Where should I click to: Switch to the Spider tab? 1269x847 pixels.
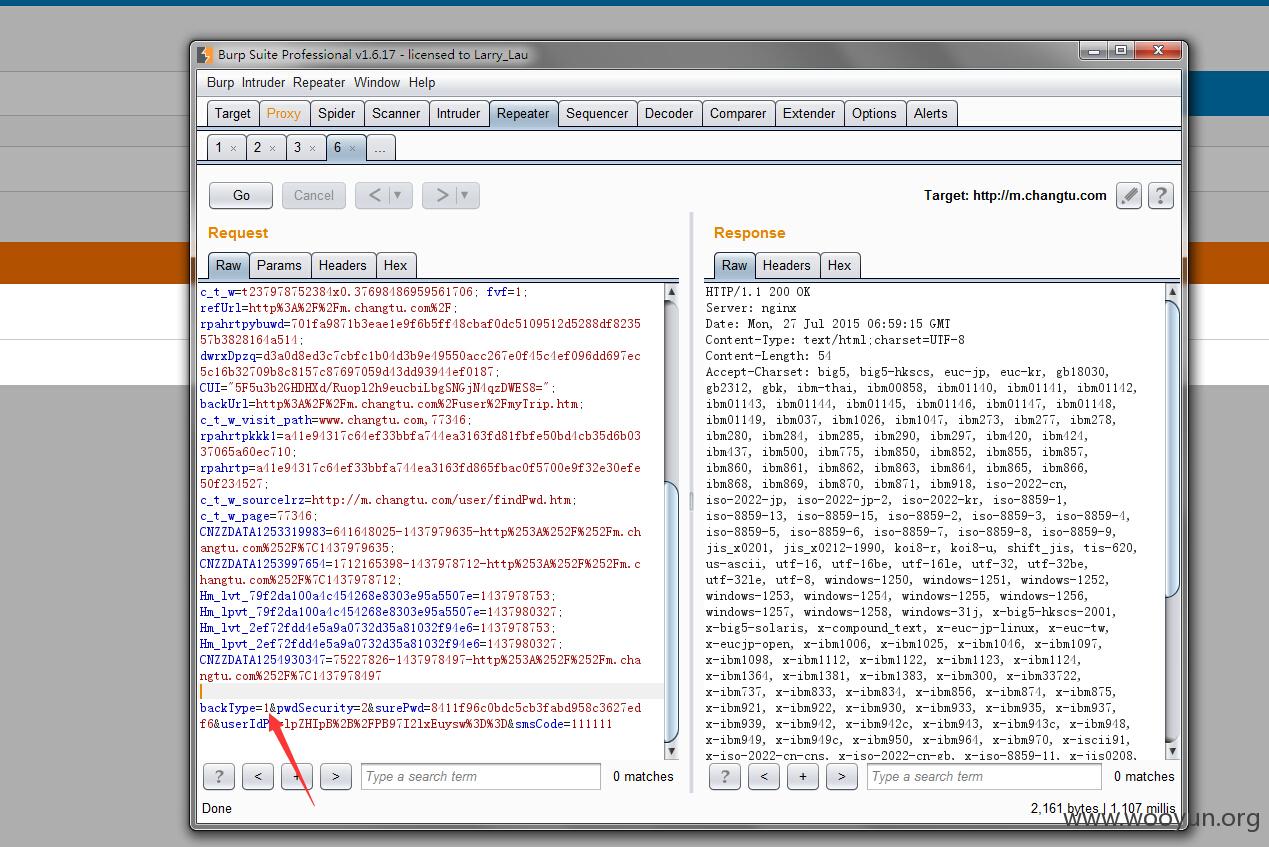[x=337, y=114]
